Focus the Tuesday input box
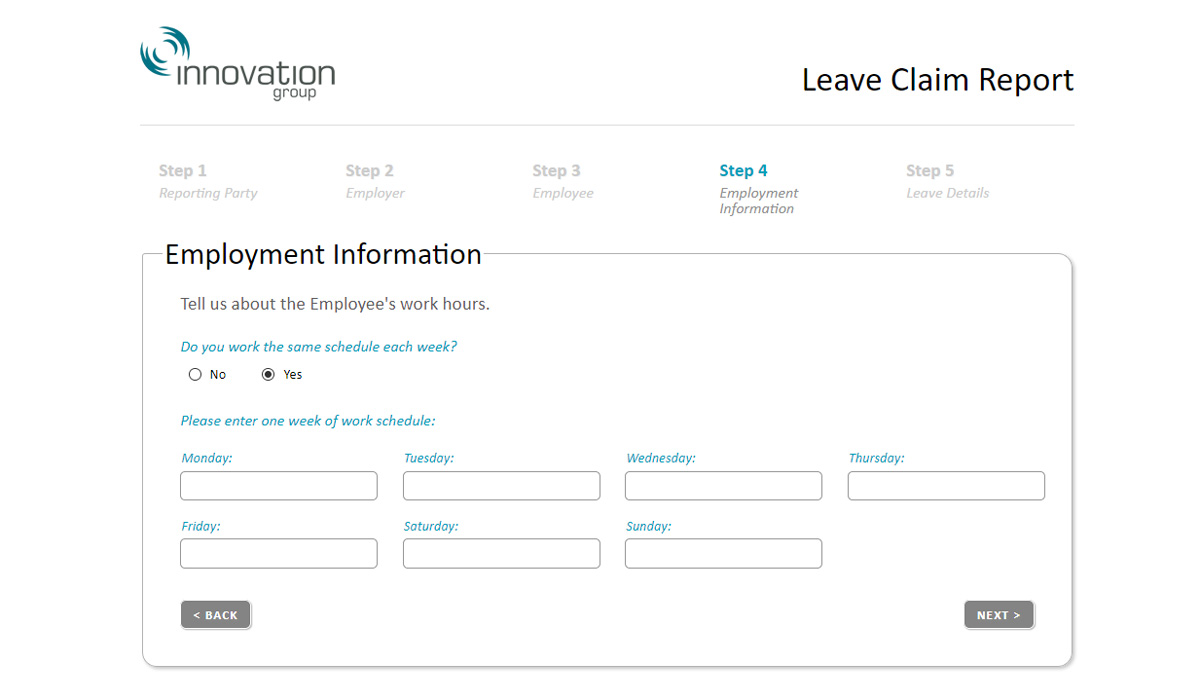This screenshot has width=1200, height=700. 501,486
